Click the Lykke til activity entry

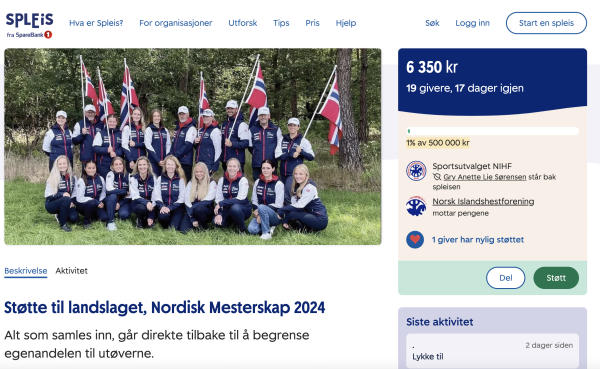(492, 351)
